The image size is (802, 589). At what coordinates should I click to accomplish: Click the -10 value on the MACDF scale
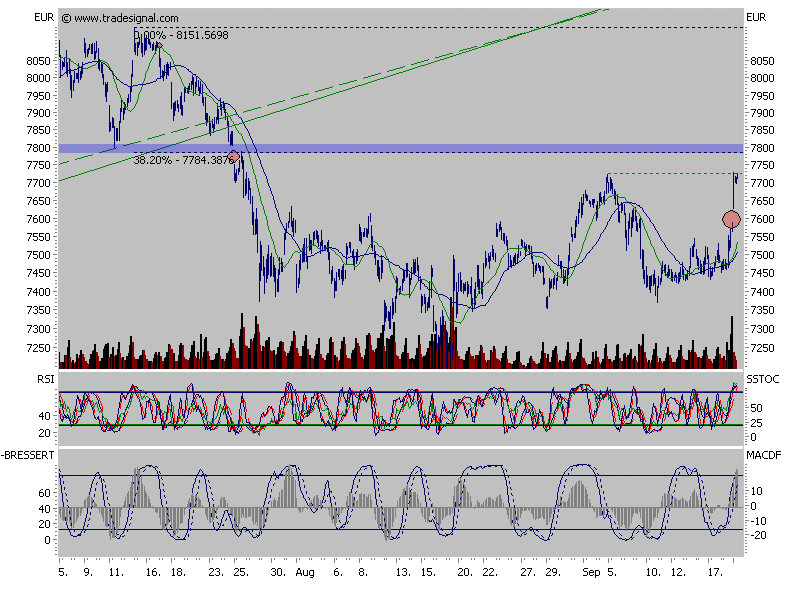(x=758, y=521)
